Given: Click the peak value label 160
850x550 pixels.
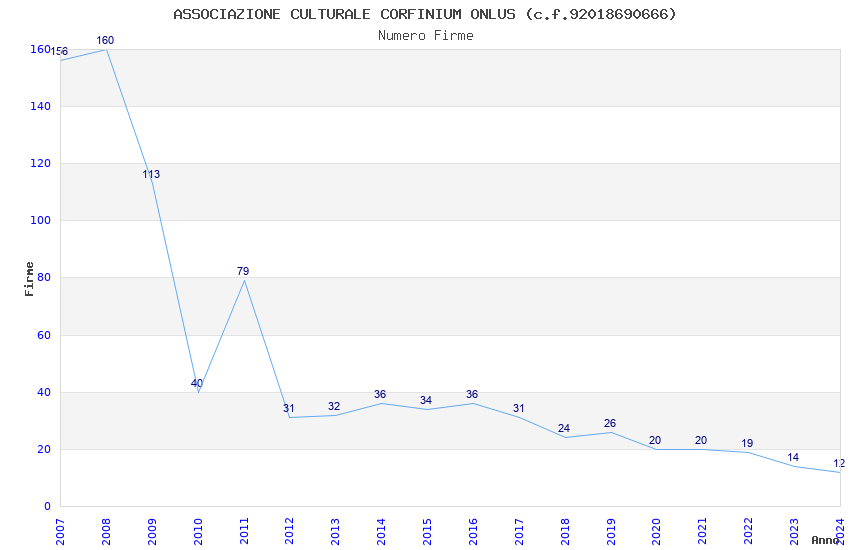Looking at the screenshot, I should tap(105, 41).
